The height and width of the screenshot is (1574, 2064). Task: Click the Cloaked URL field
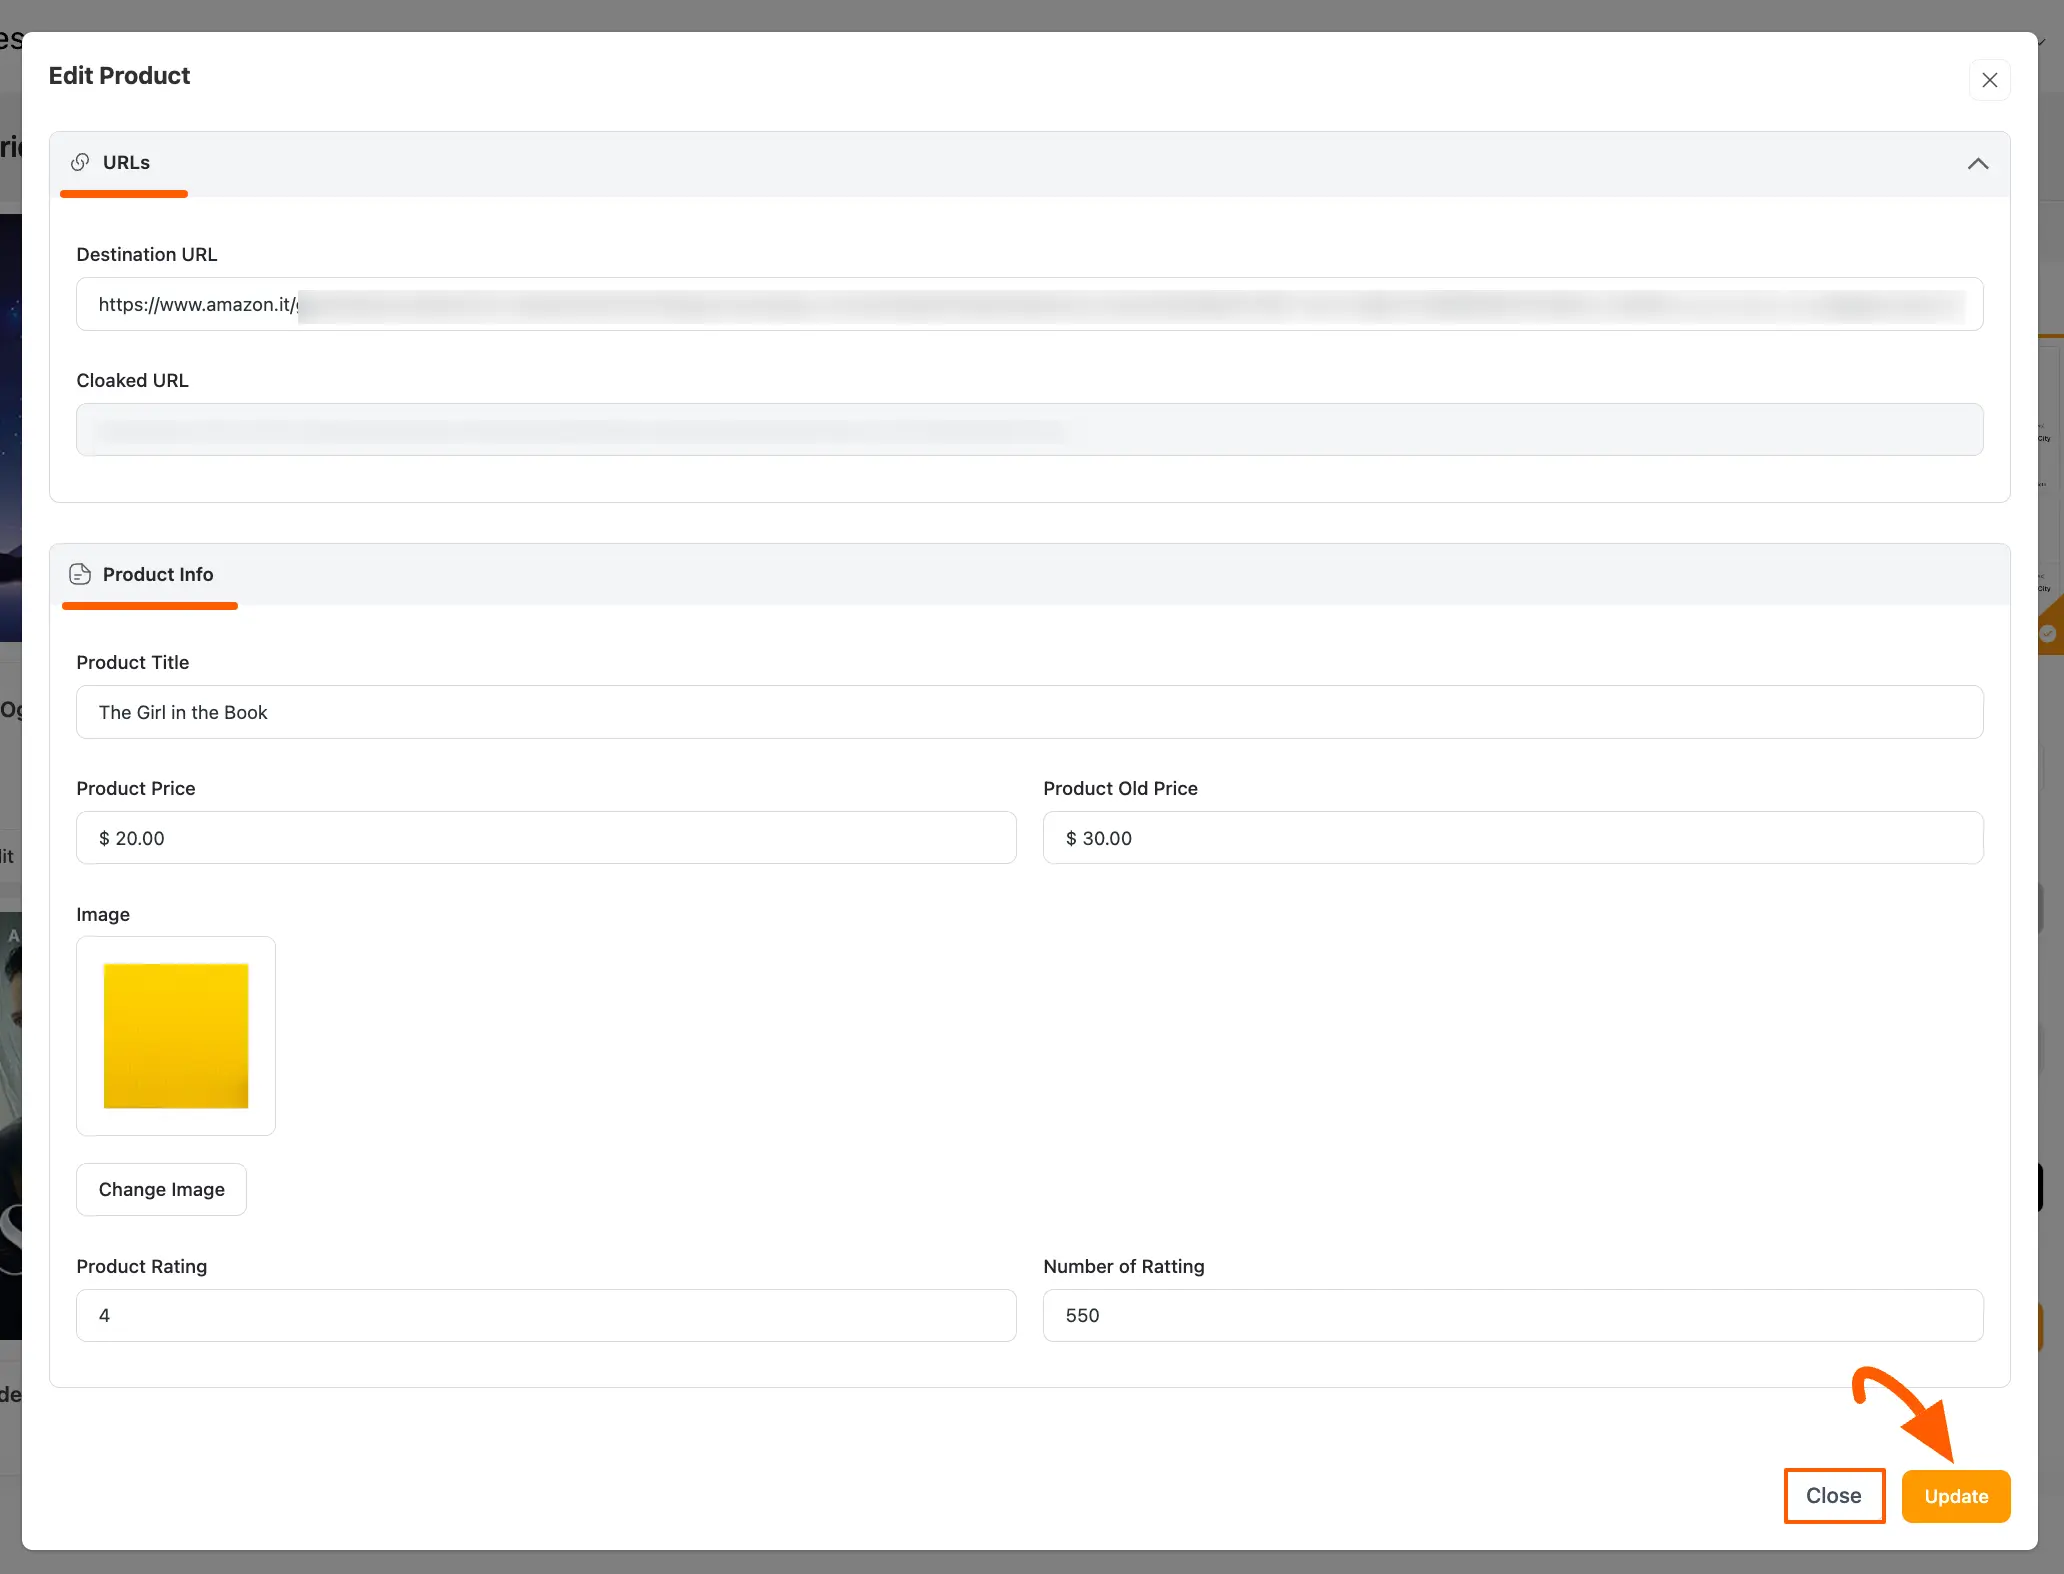[x=1029, y=430]
